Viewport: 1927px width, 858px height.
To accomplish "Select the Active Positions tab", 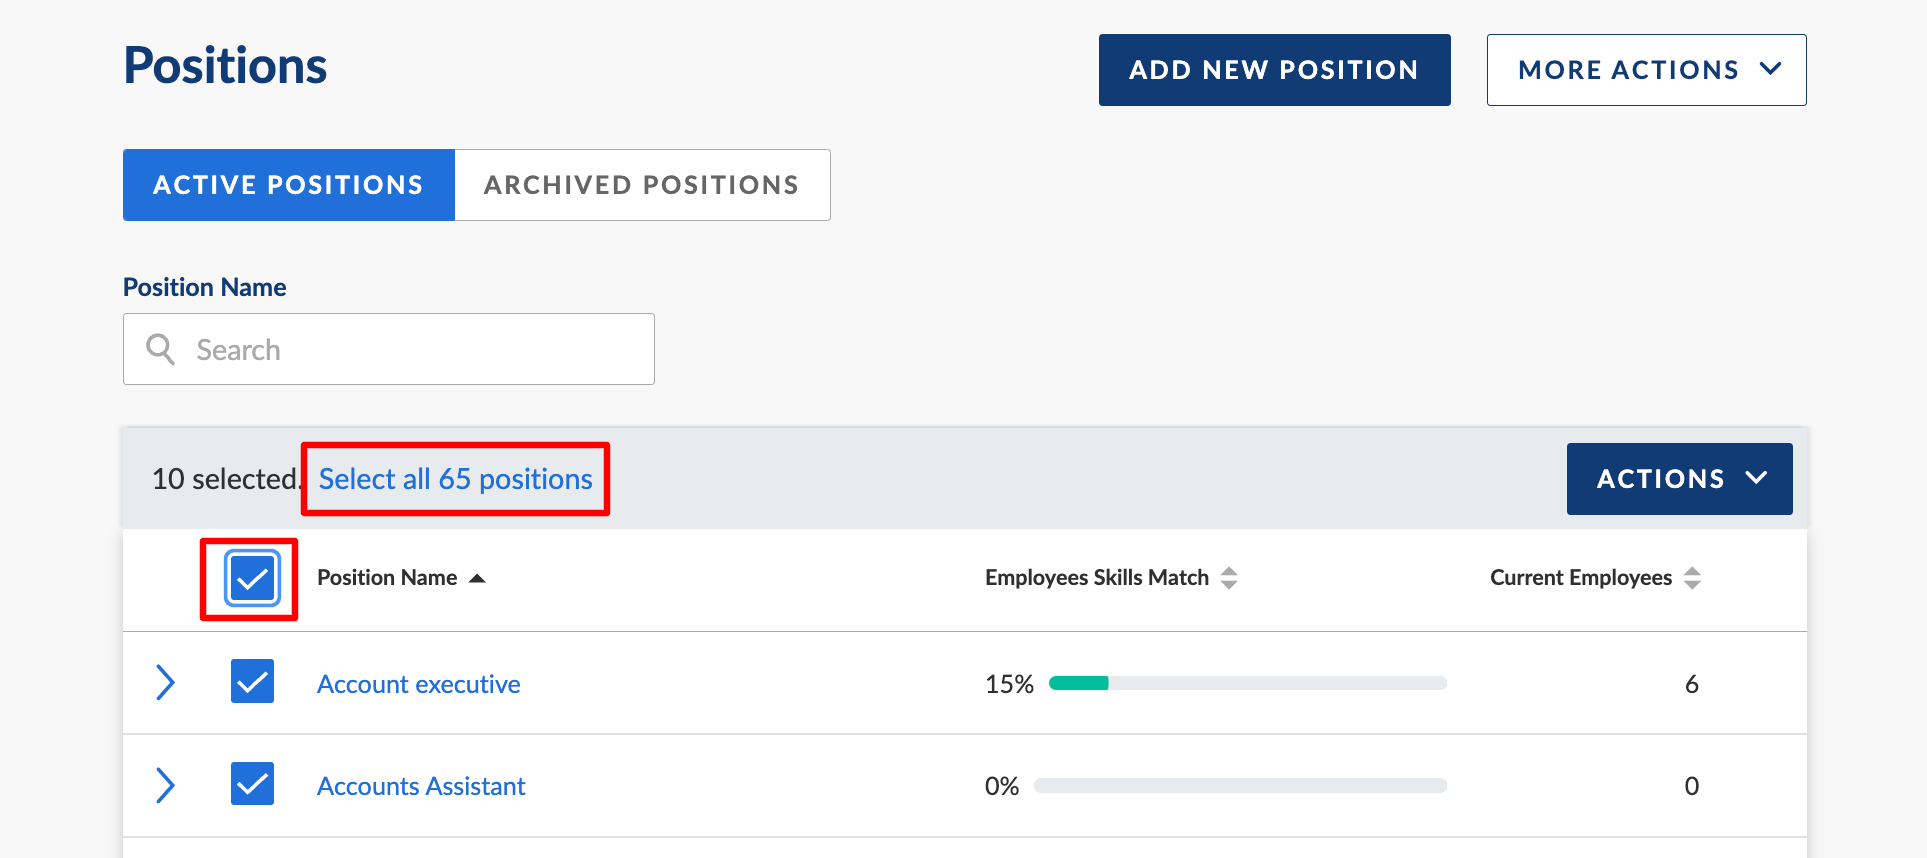I will point(288,185).
